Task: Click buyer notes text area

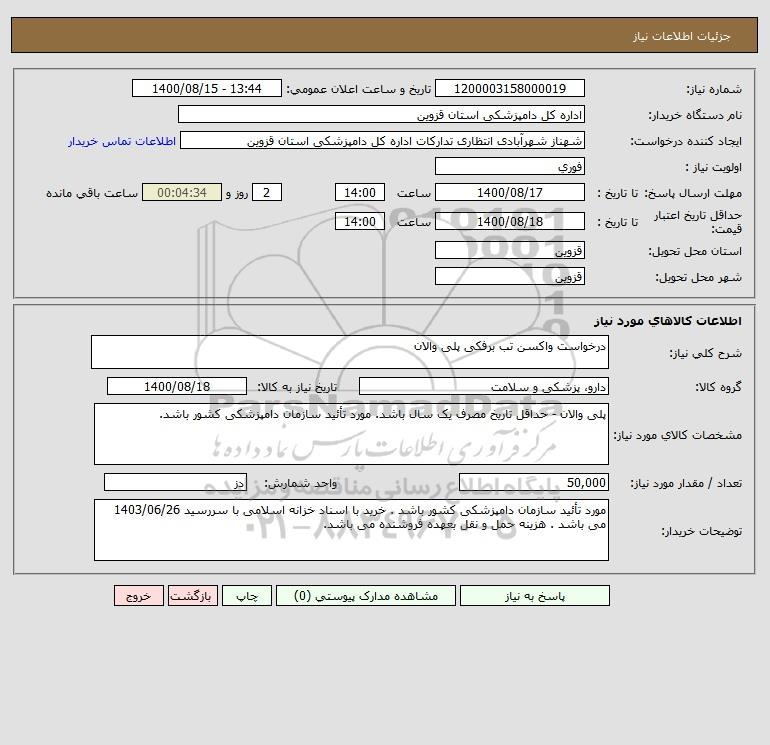Action: pos(351,530)
